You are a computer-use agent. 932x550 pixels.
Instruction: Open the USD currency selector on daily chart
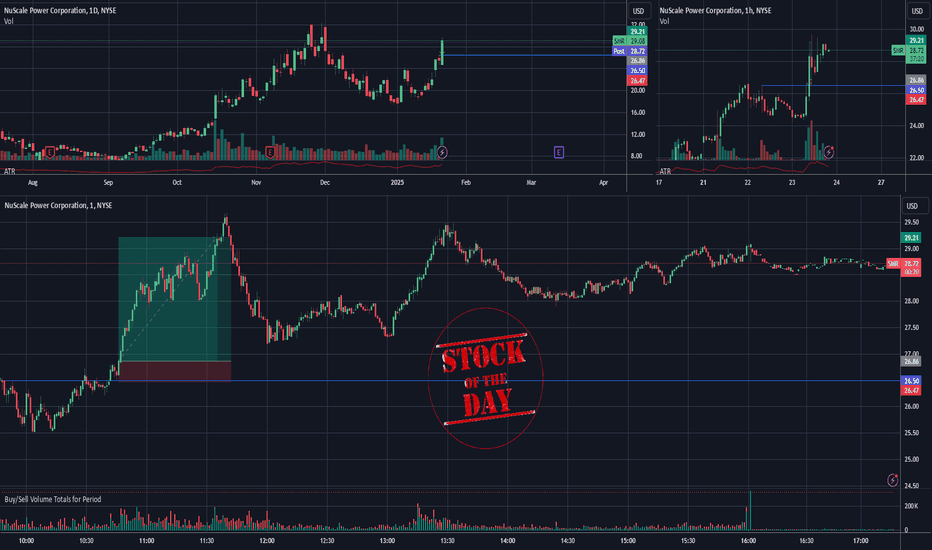638,11
